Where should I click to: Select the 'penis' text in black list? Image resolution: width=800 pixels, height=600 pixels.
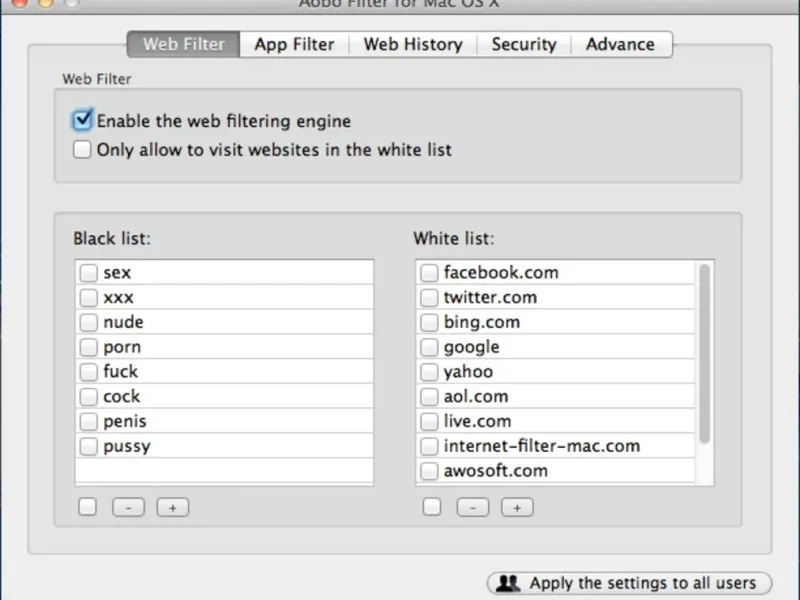coord(125,422)
